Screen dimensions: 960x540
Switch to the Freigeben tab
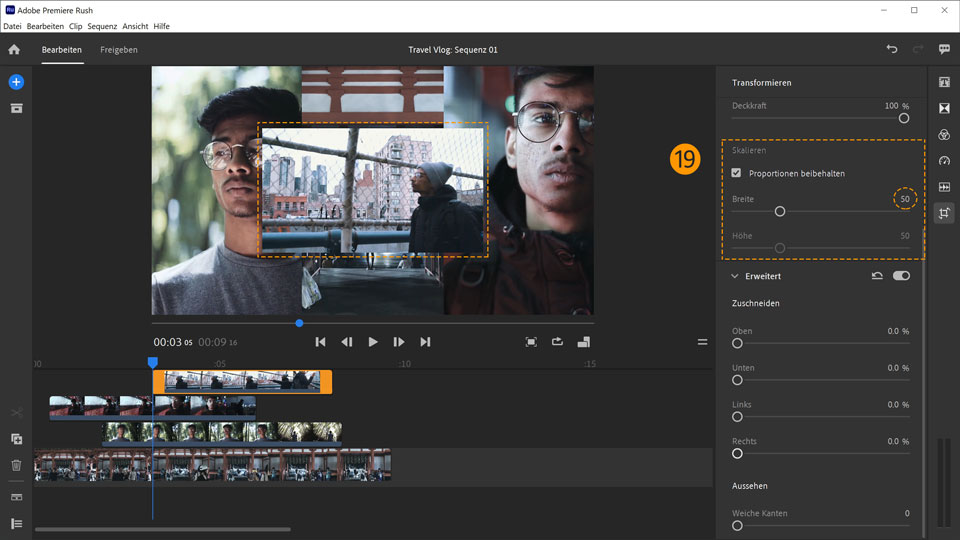(x=119, y=49)
